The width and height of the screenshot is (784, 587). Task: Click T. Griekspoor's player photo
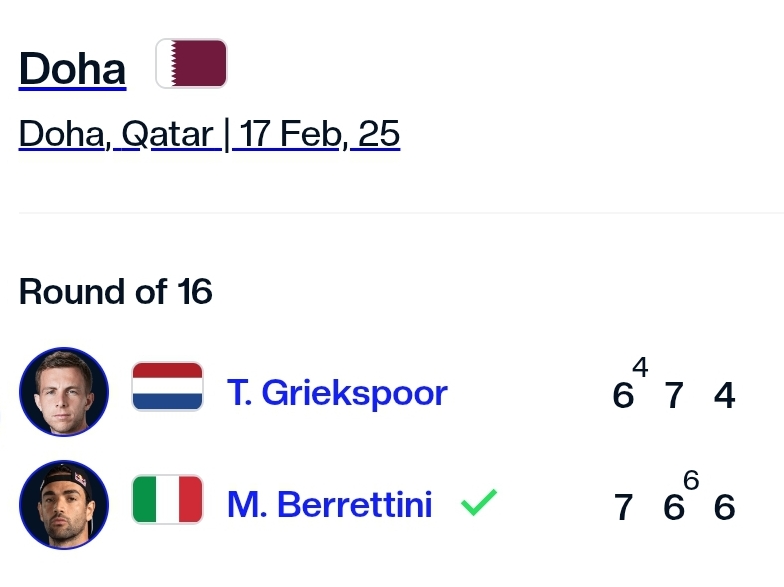click(64, 392)
